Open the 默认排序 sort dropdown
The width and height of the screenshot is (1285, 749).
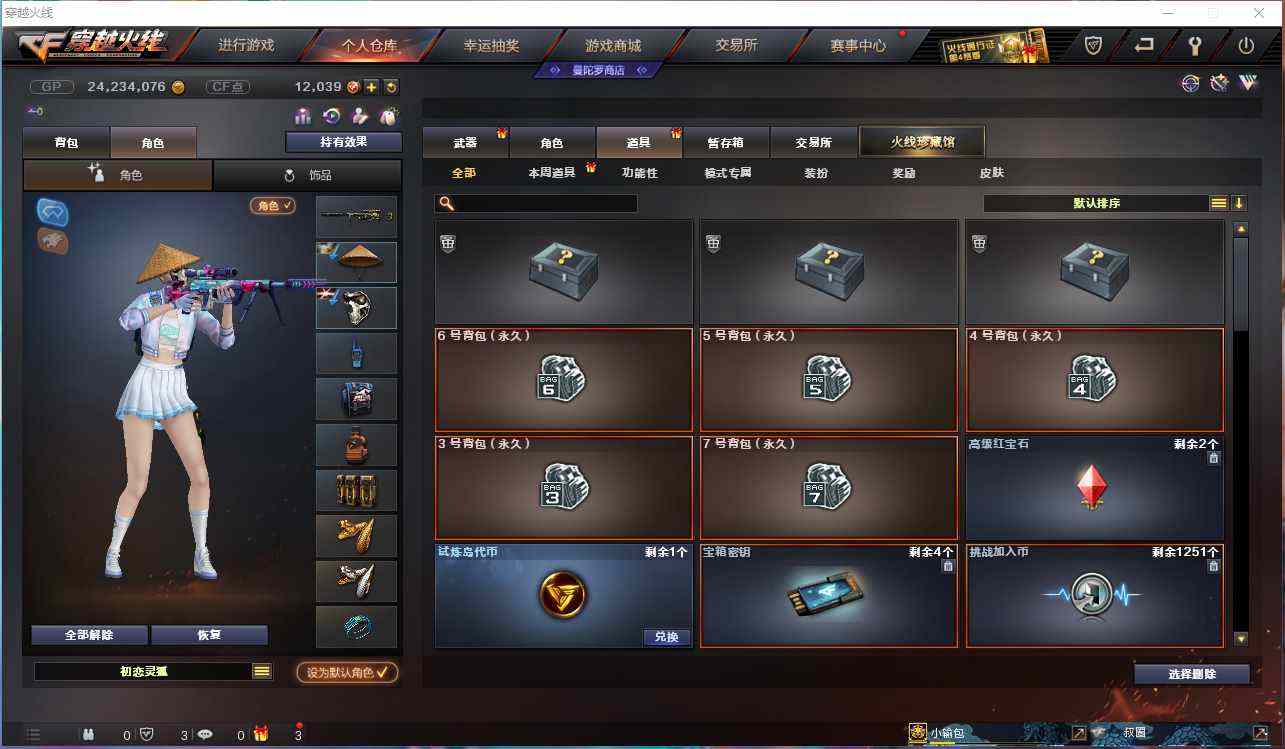[1096, 203]
